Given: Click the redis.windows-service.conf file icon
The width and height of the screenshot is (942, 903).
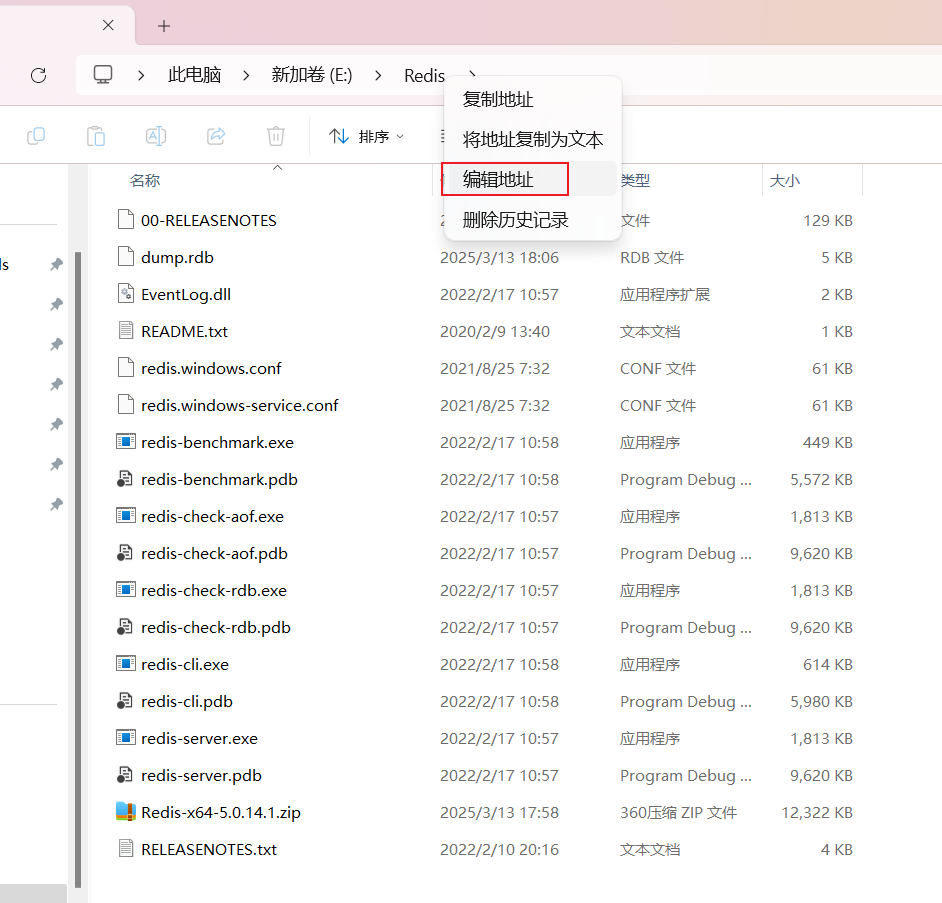Looking at the screenshot, I should (126, 405).
